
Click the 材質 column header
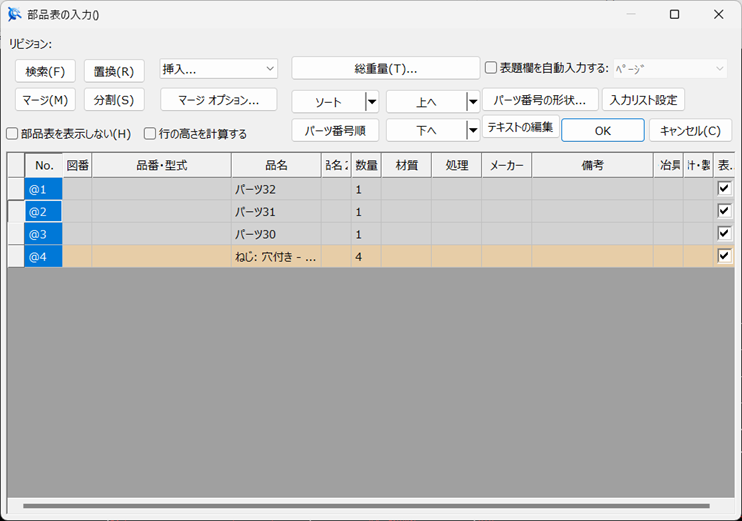click(406, 165)
